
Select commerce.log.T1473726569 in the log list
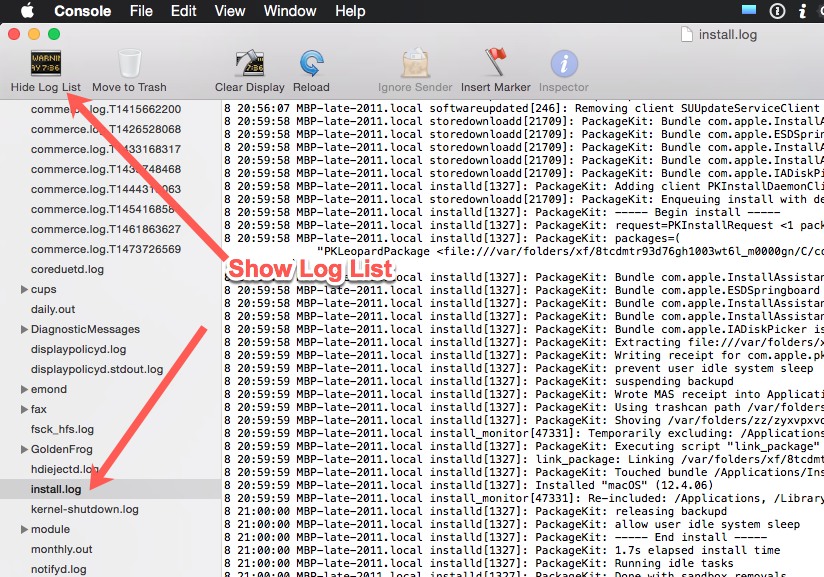tap(106, 249)
